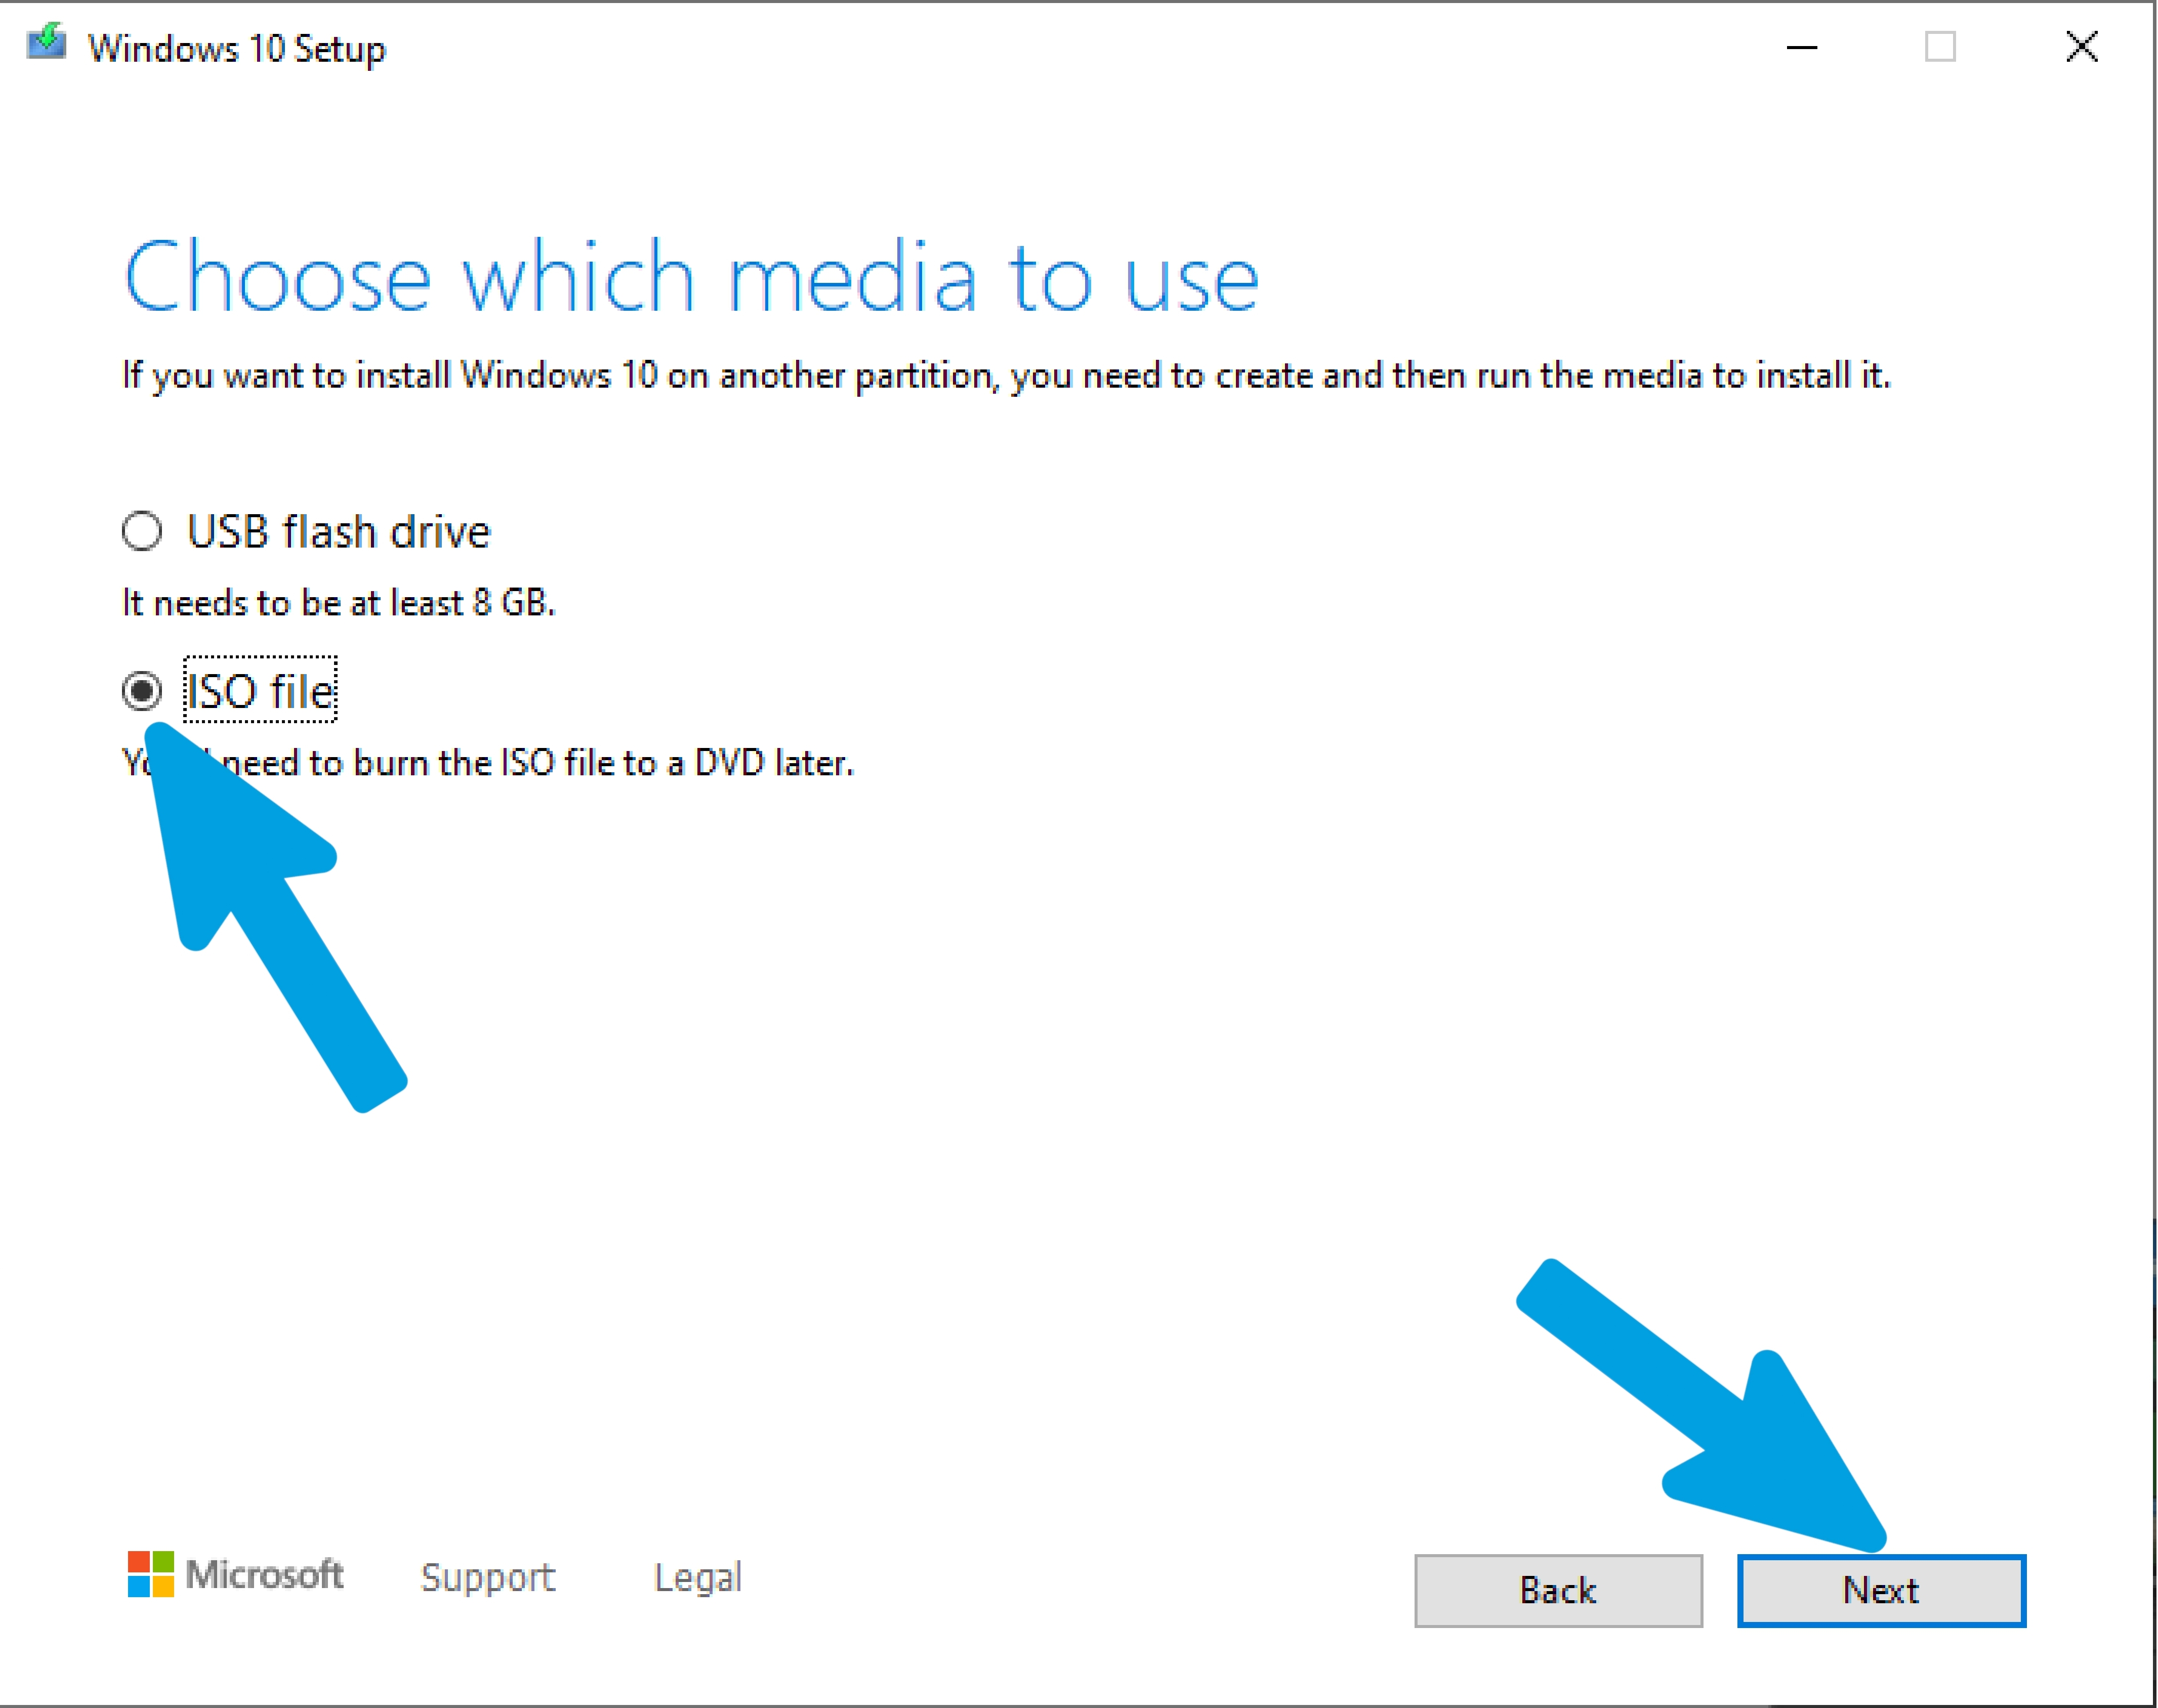Go to the previous step with Back
Viewport: 2158px width, 1708px height.
pyautogui.click(x=1558, y=1590)
